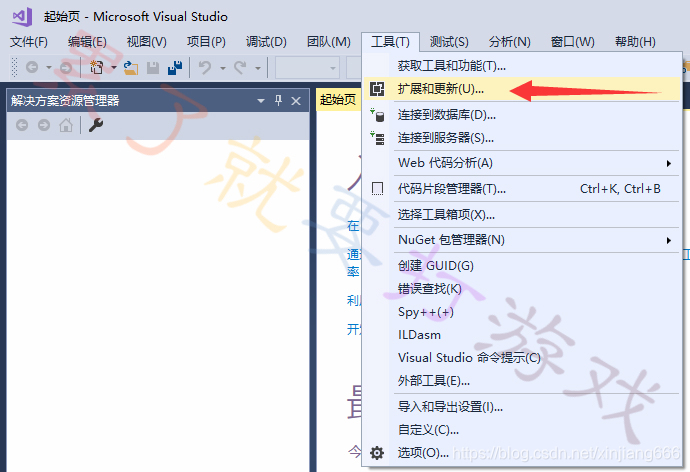
Task: Click the save toolbar icon
Action: point(153,67)
